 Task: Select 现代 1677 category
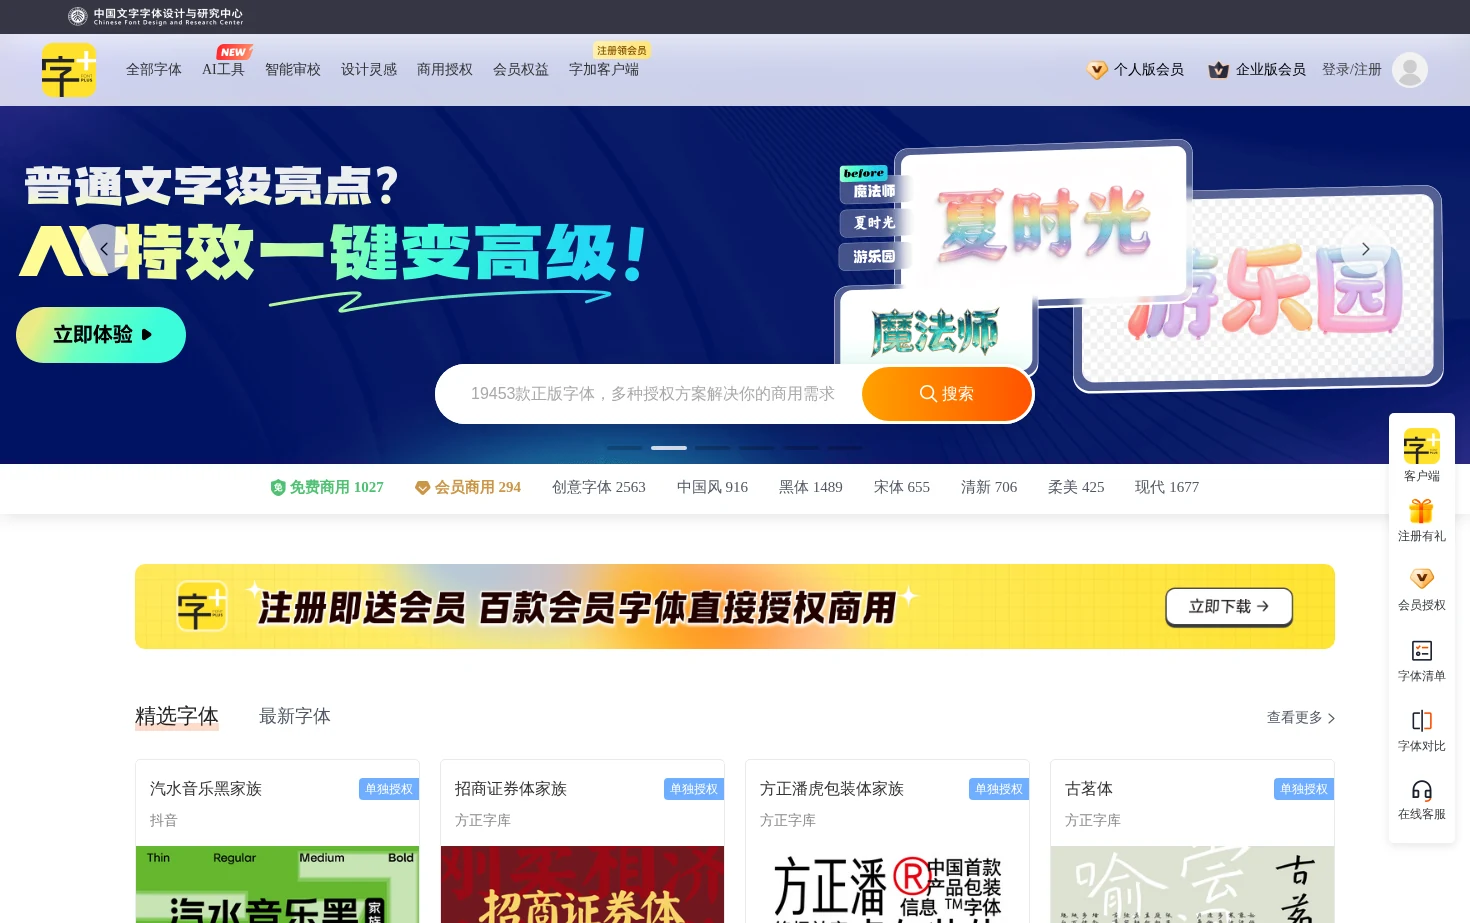tap(1167, 487)
